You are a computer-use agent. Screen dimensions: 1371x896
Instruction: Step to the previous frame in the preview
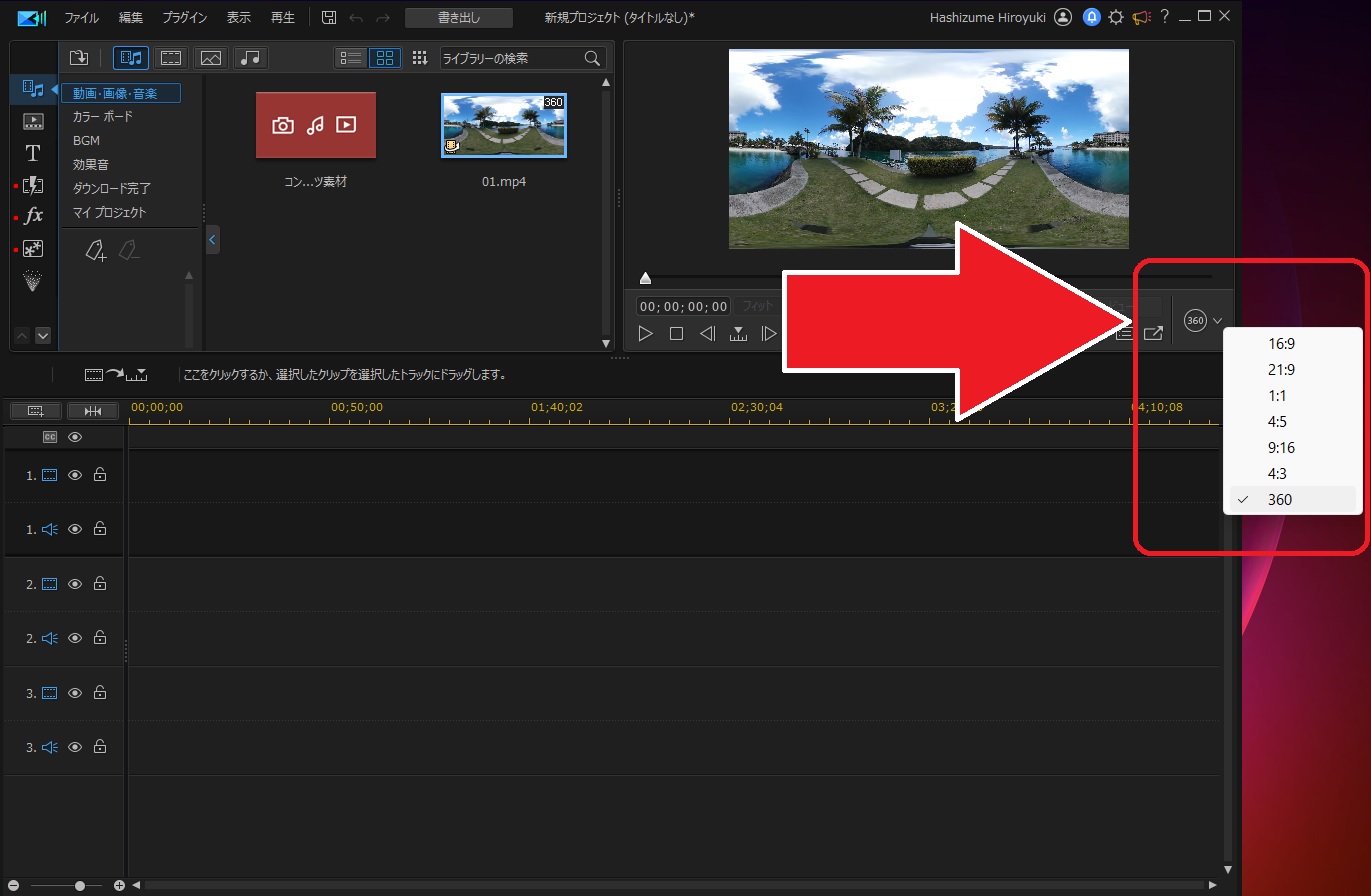707,333
